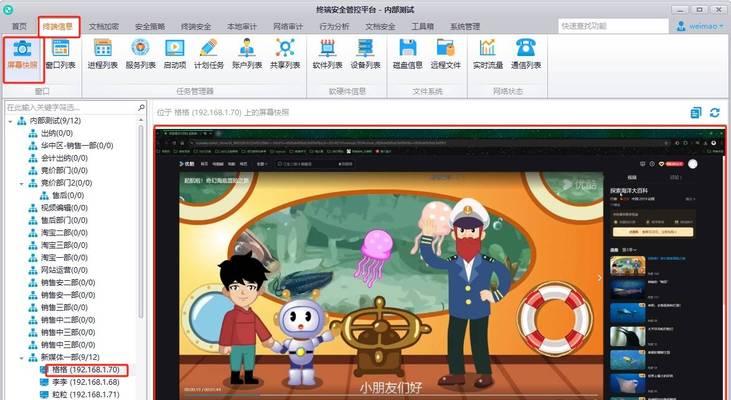The height and width of the screenshot is (400, 731).
Task: Click the application logo in the title bar
Action: click(8, 9)
